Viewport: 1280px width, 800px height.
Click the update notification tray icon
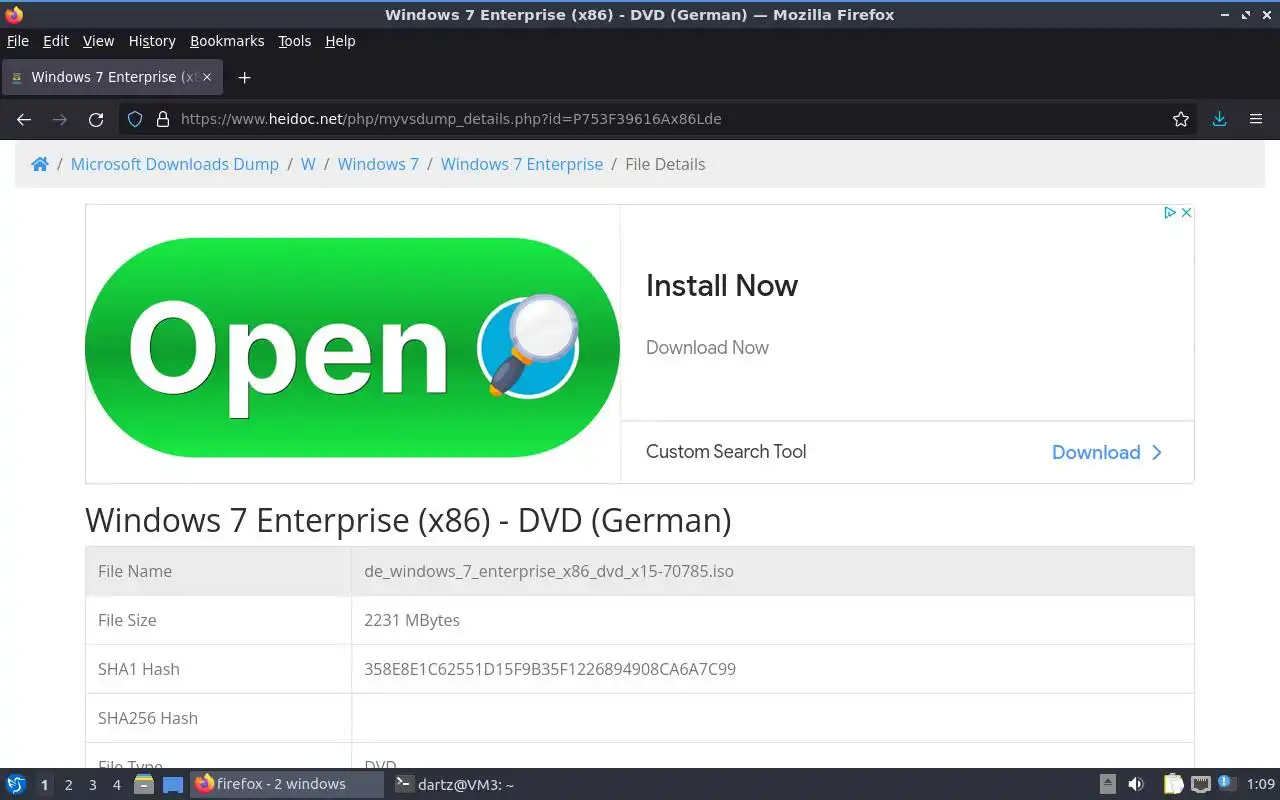pyautogui.click(x=1226, y=784)
